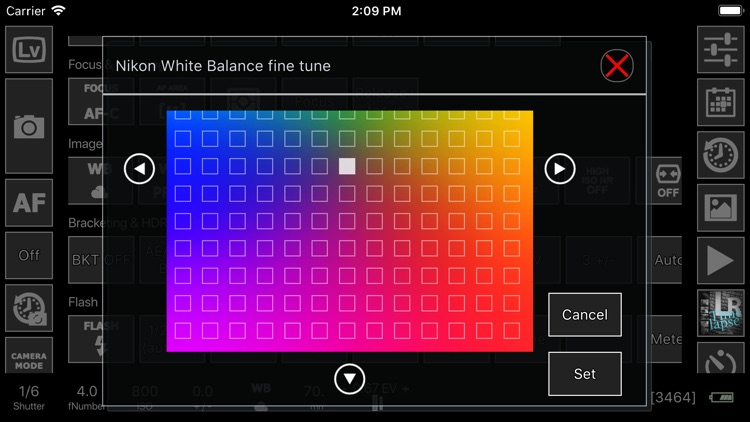Image resolution: width=750 pixels, height=422 pixels.
Task: Shift white balance right with right arrow
Action: 560,168
